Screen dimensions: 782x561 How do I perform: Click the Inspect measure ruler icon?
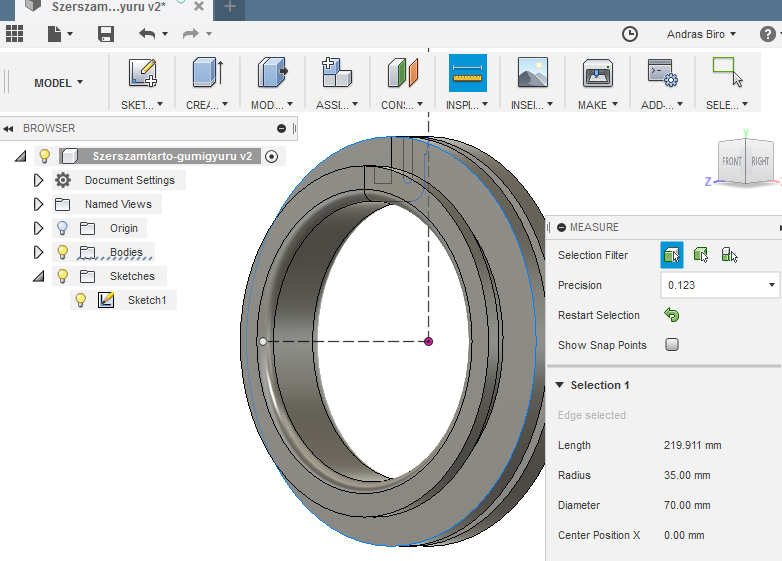tap(467, 74)
